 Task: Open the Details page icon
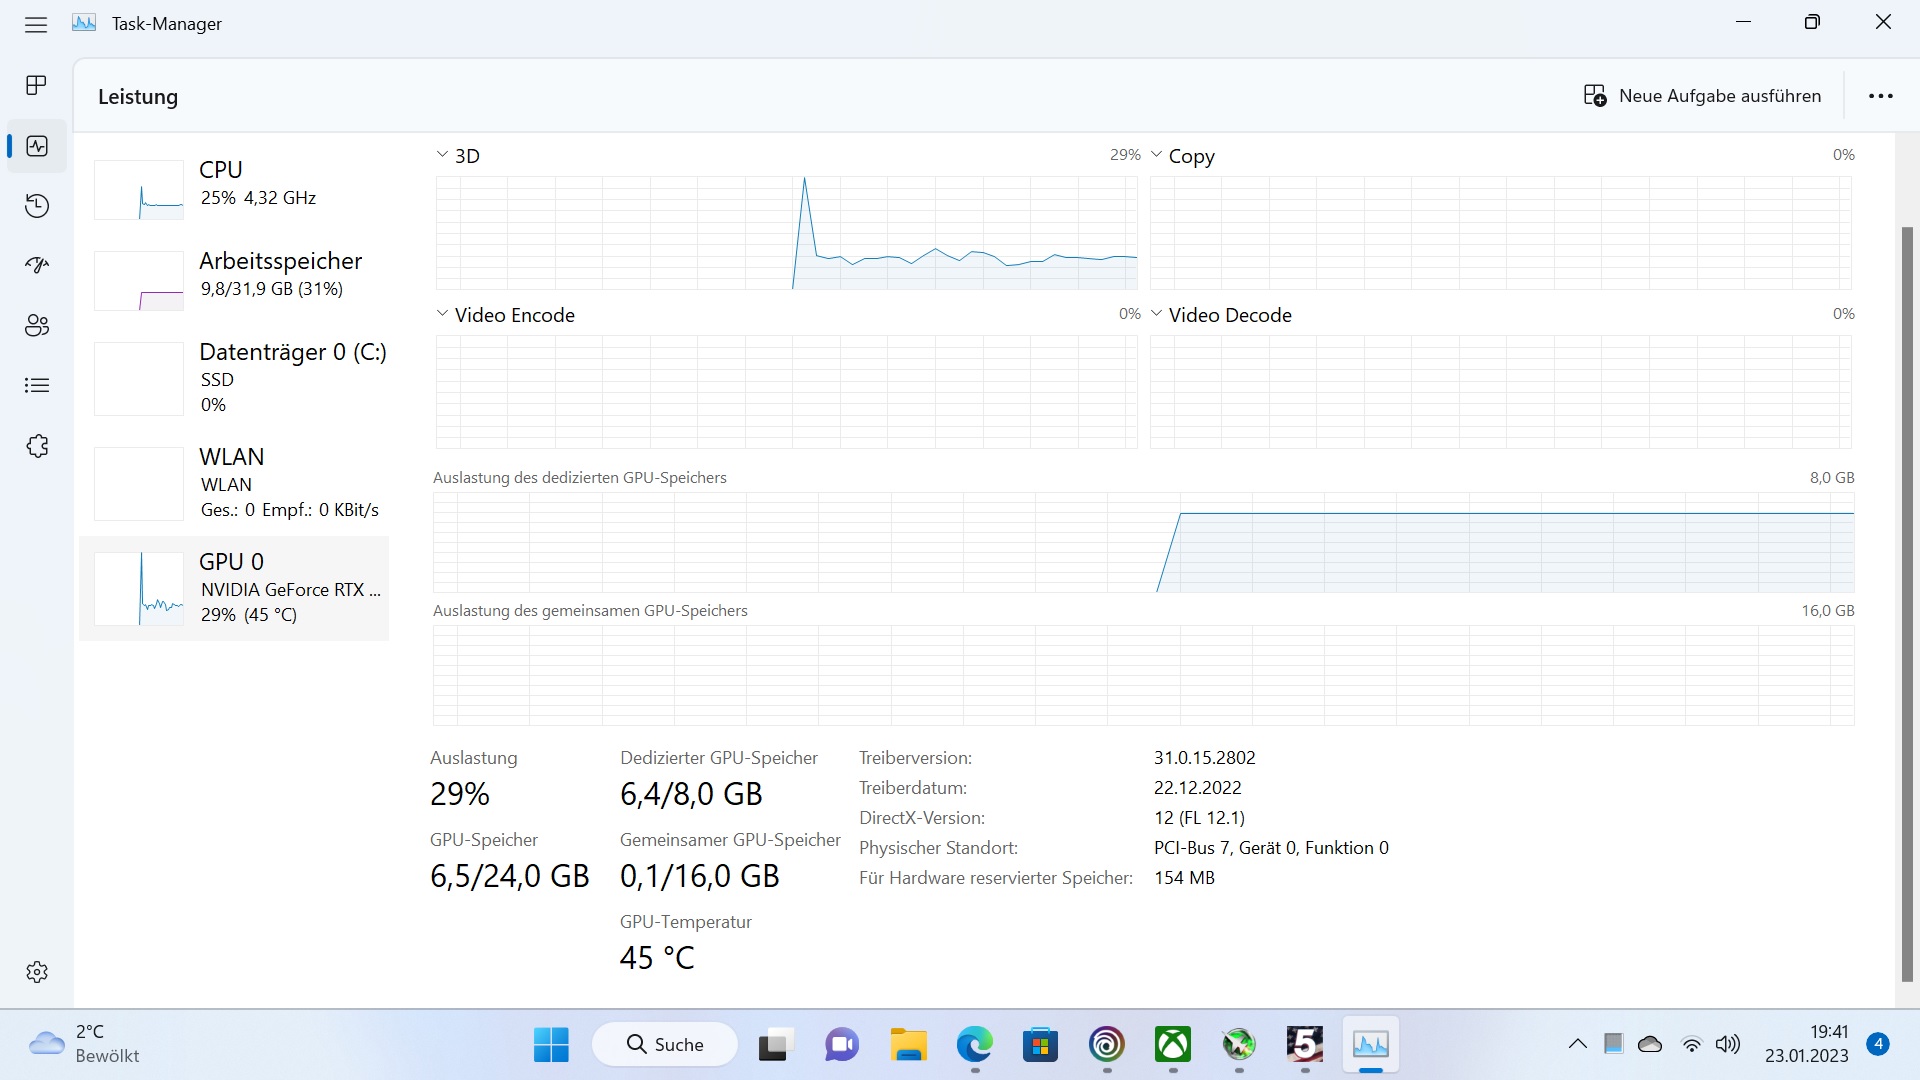point(37,385)
